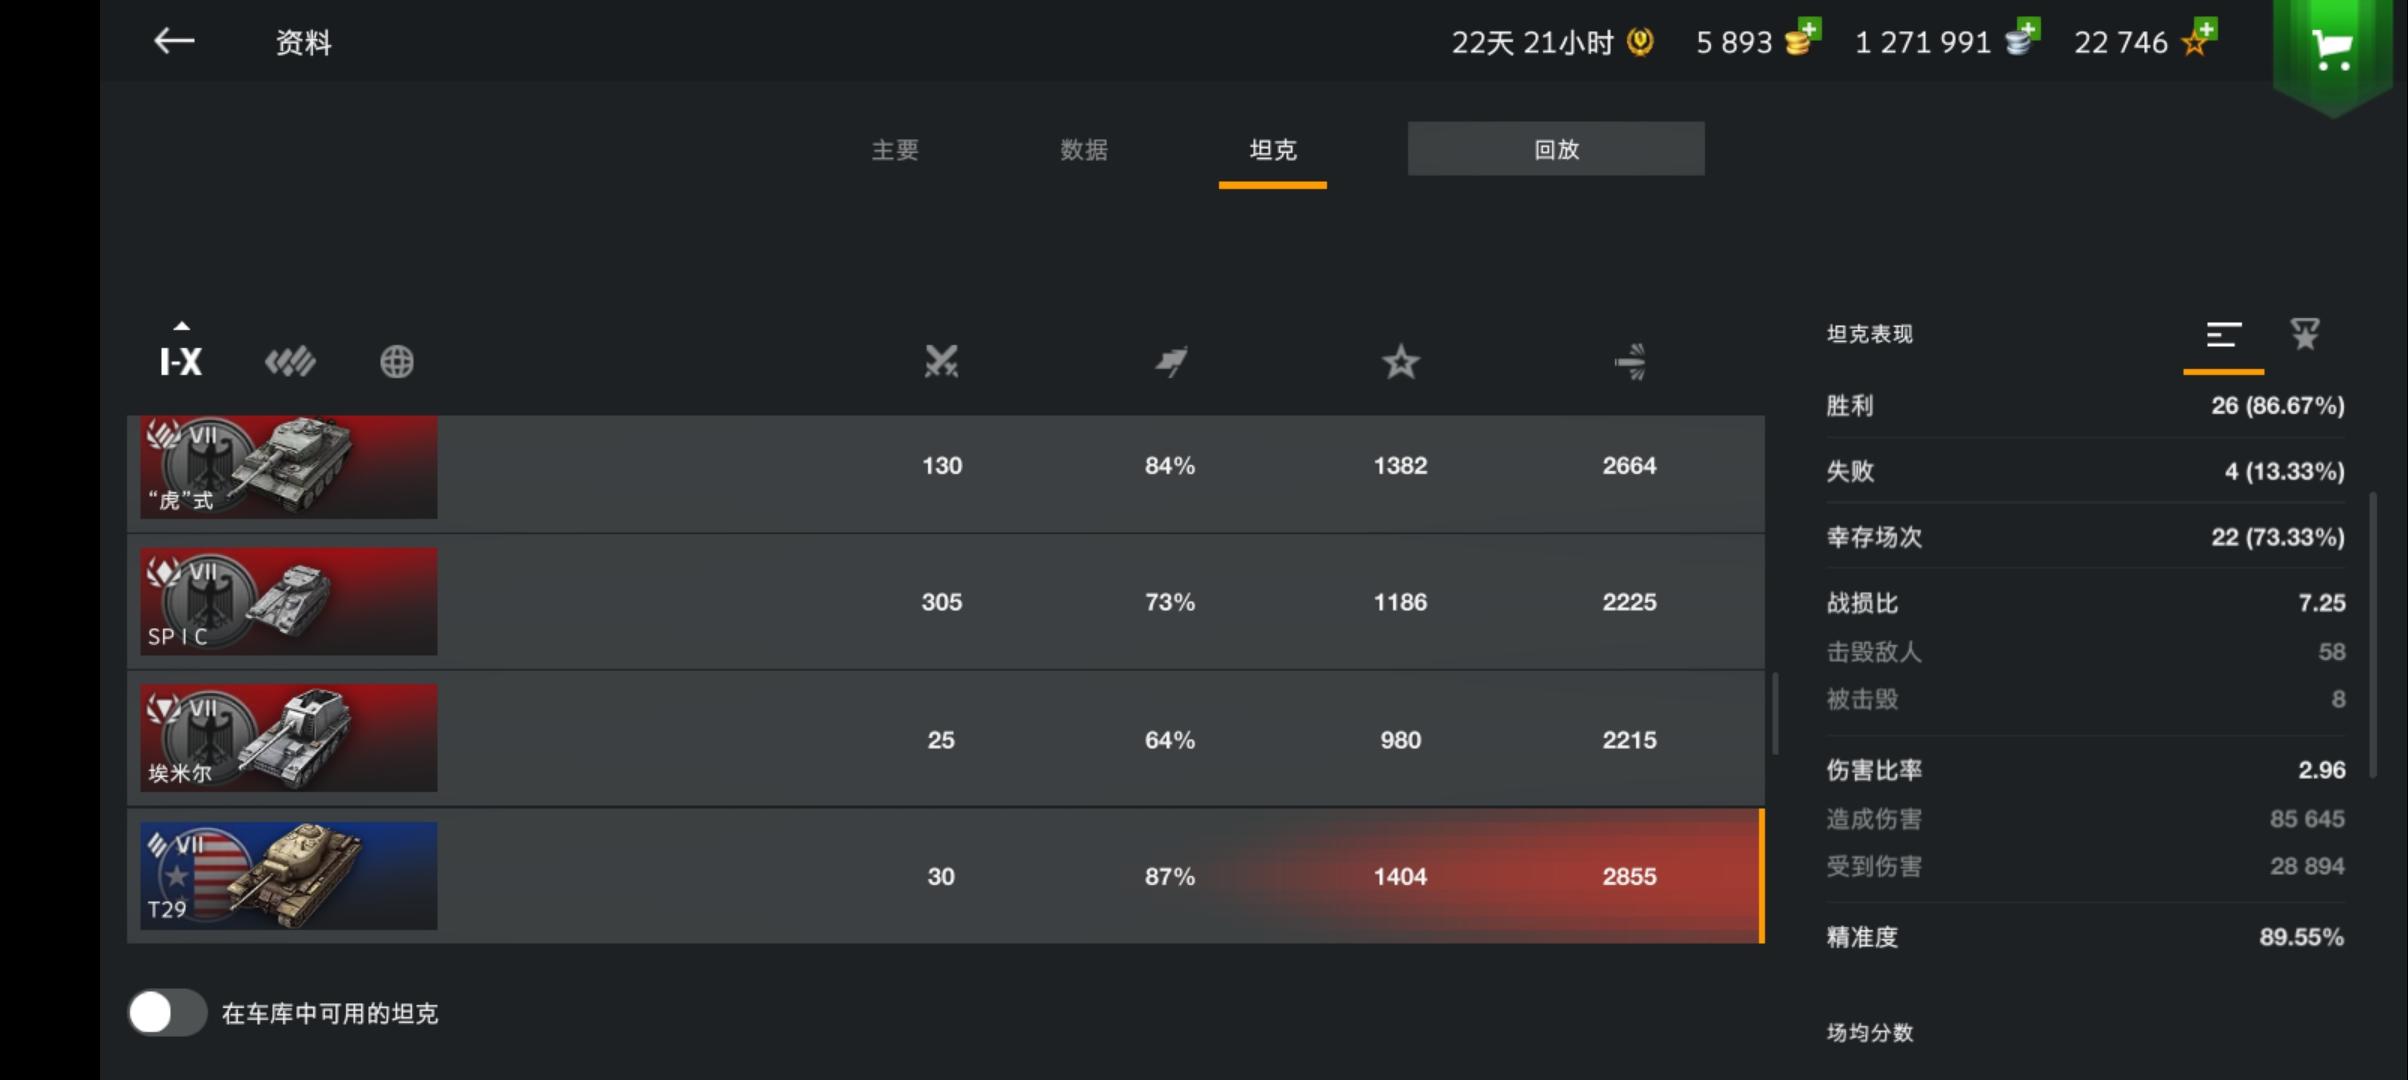
Task: Open the shopping cart store
Action: (x=2332, y=48)
